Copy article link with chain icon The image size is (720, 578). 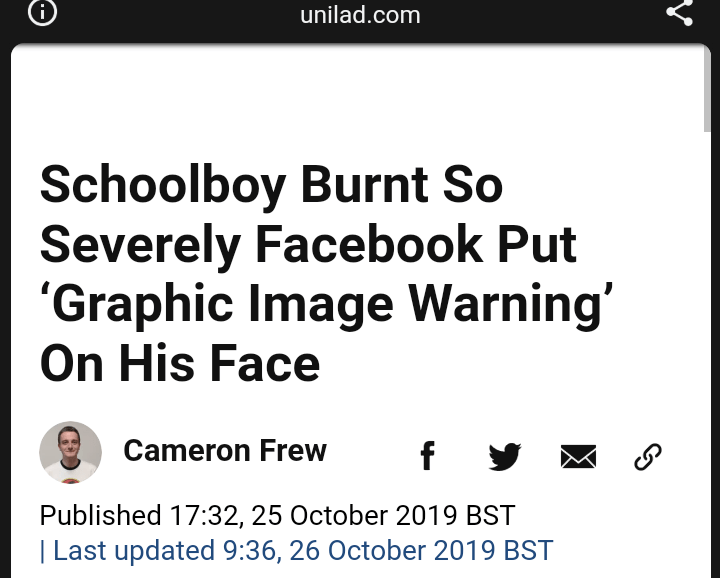[648, 457]
